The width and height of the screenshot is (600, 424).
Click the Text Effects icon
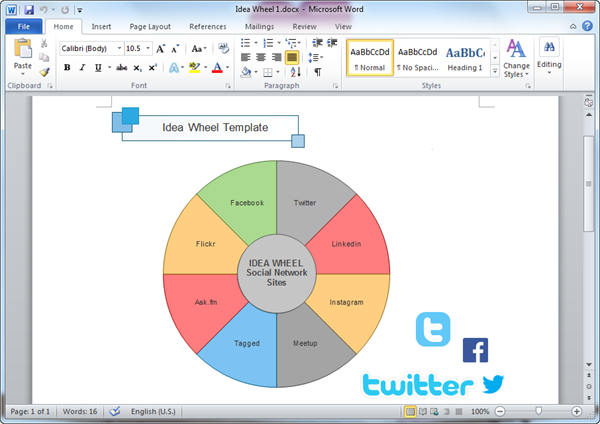pos(174,68)
